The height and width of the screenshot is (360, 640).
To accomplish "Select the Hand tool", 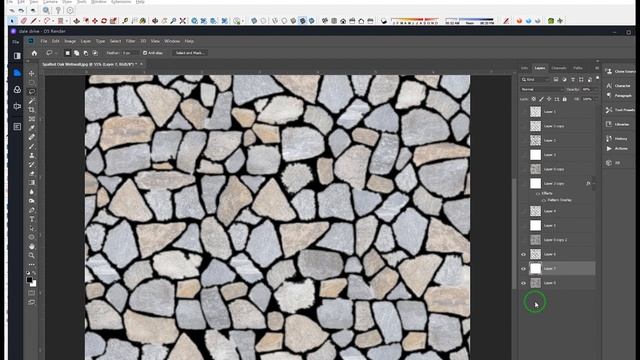I will pos(31,246).
